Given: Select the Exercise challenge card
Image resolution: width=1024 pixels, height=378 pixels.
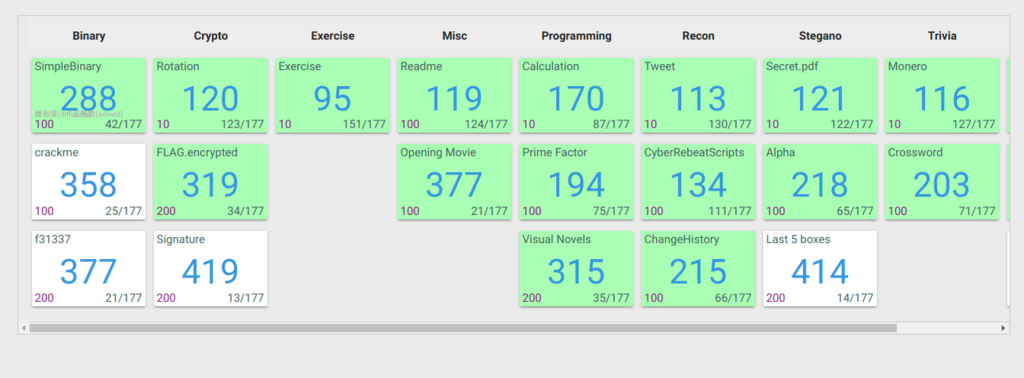Looking at the screenshot, I should click(332, 95).
